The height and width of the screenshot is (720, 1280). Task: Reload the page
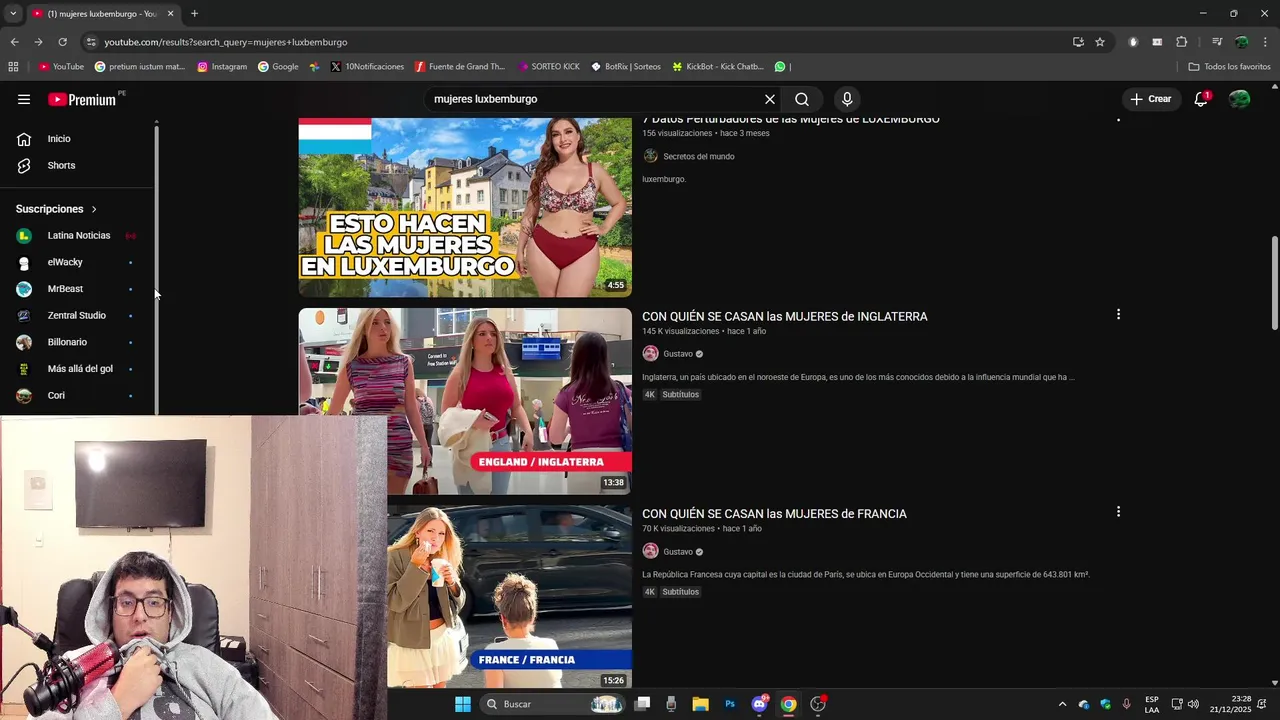click(62, 42)
